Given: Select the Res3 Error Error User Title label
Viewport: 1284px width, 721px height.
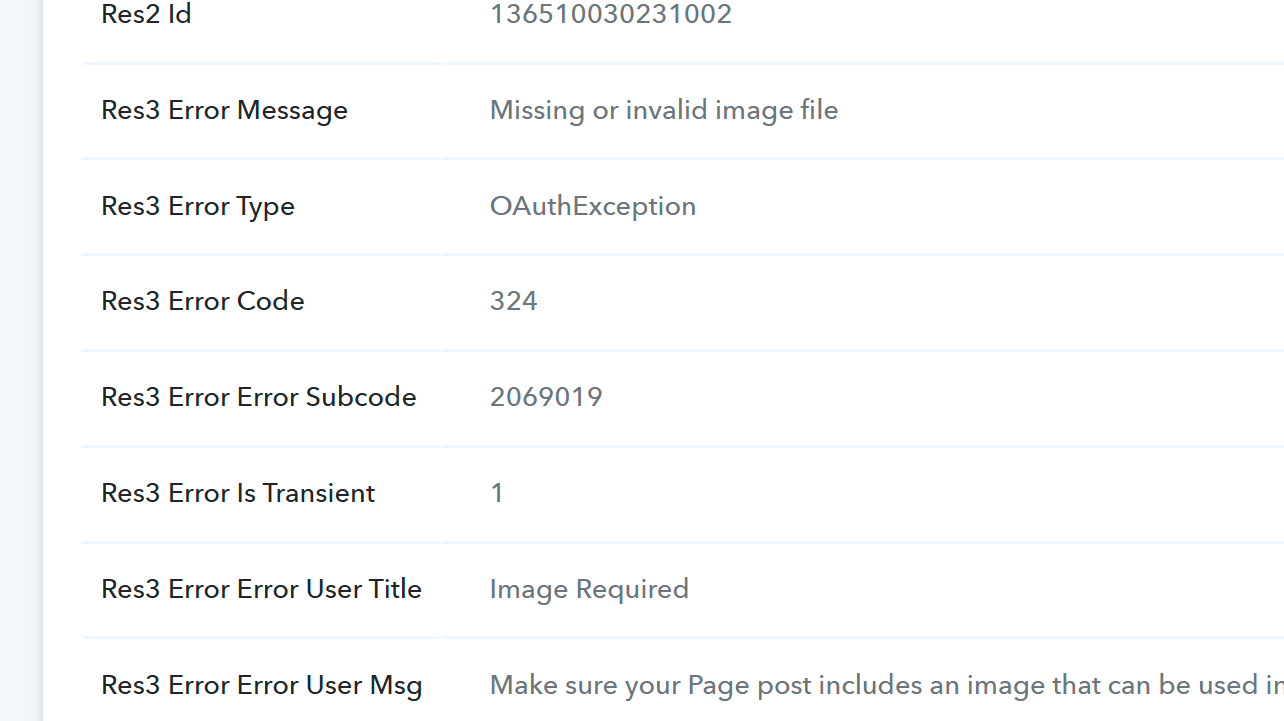Looking at the screenshot, I should [x=262, y=589].
